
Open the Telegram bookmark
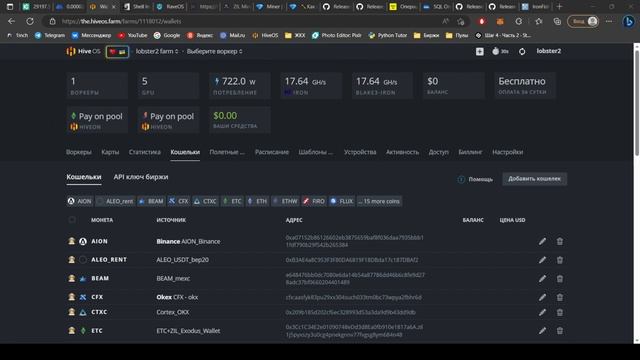[x=50, y=36]
